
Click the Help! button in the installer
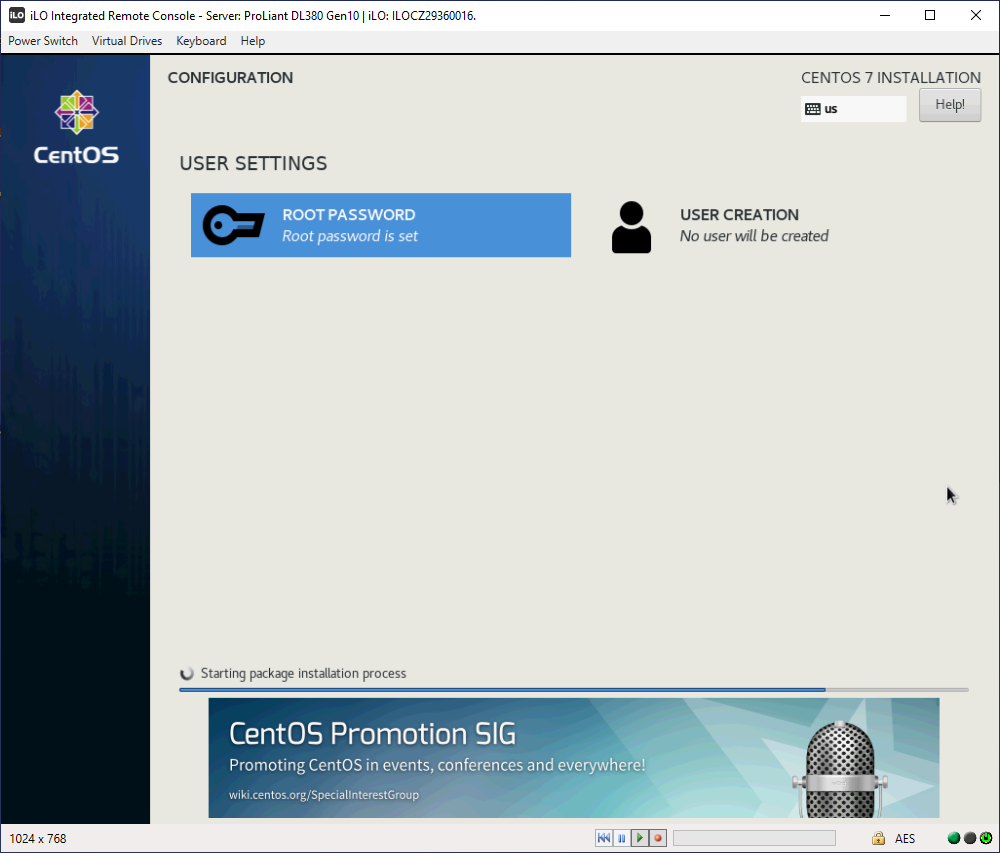950,105
